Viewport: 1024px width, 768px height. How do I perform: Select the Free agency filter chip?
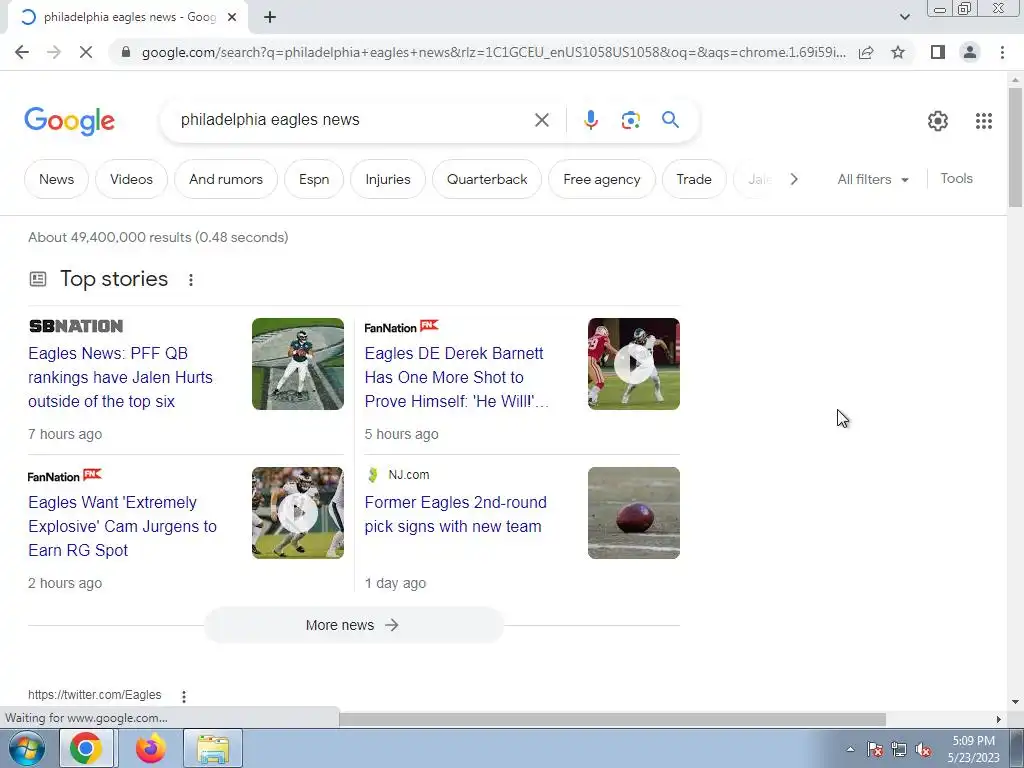click(601, 179)
